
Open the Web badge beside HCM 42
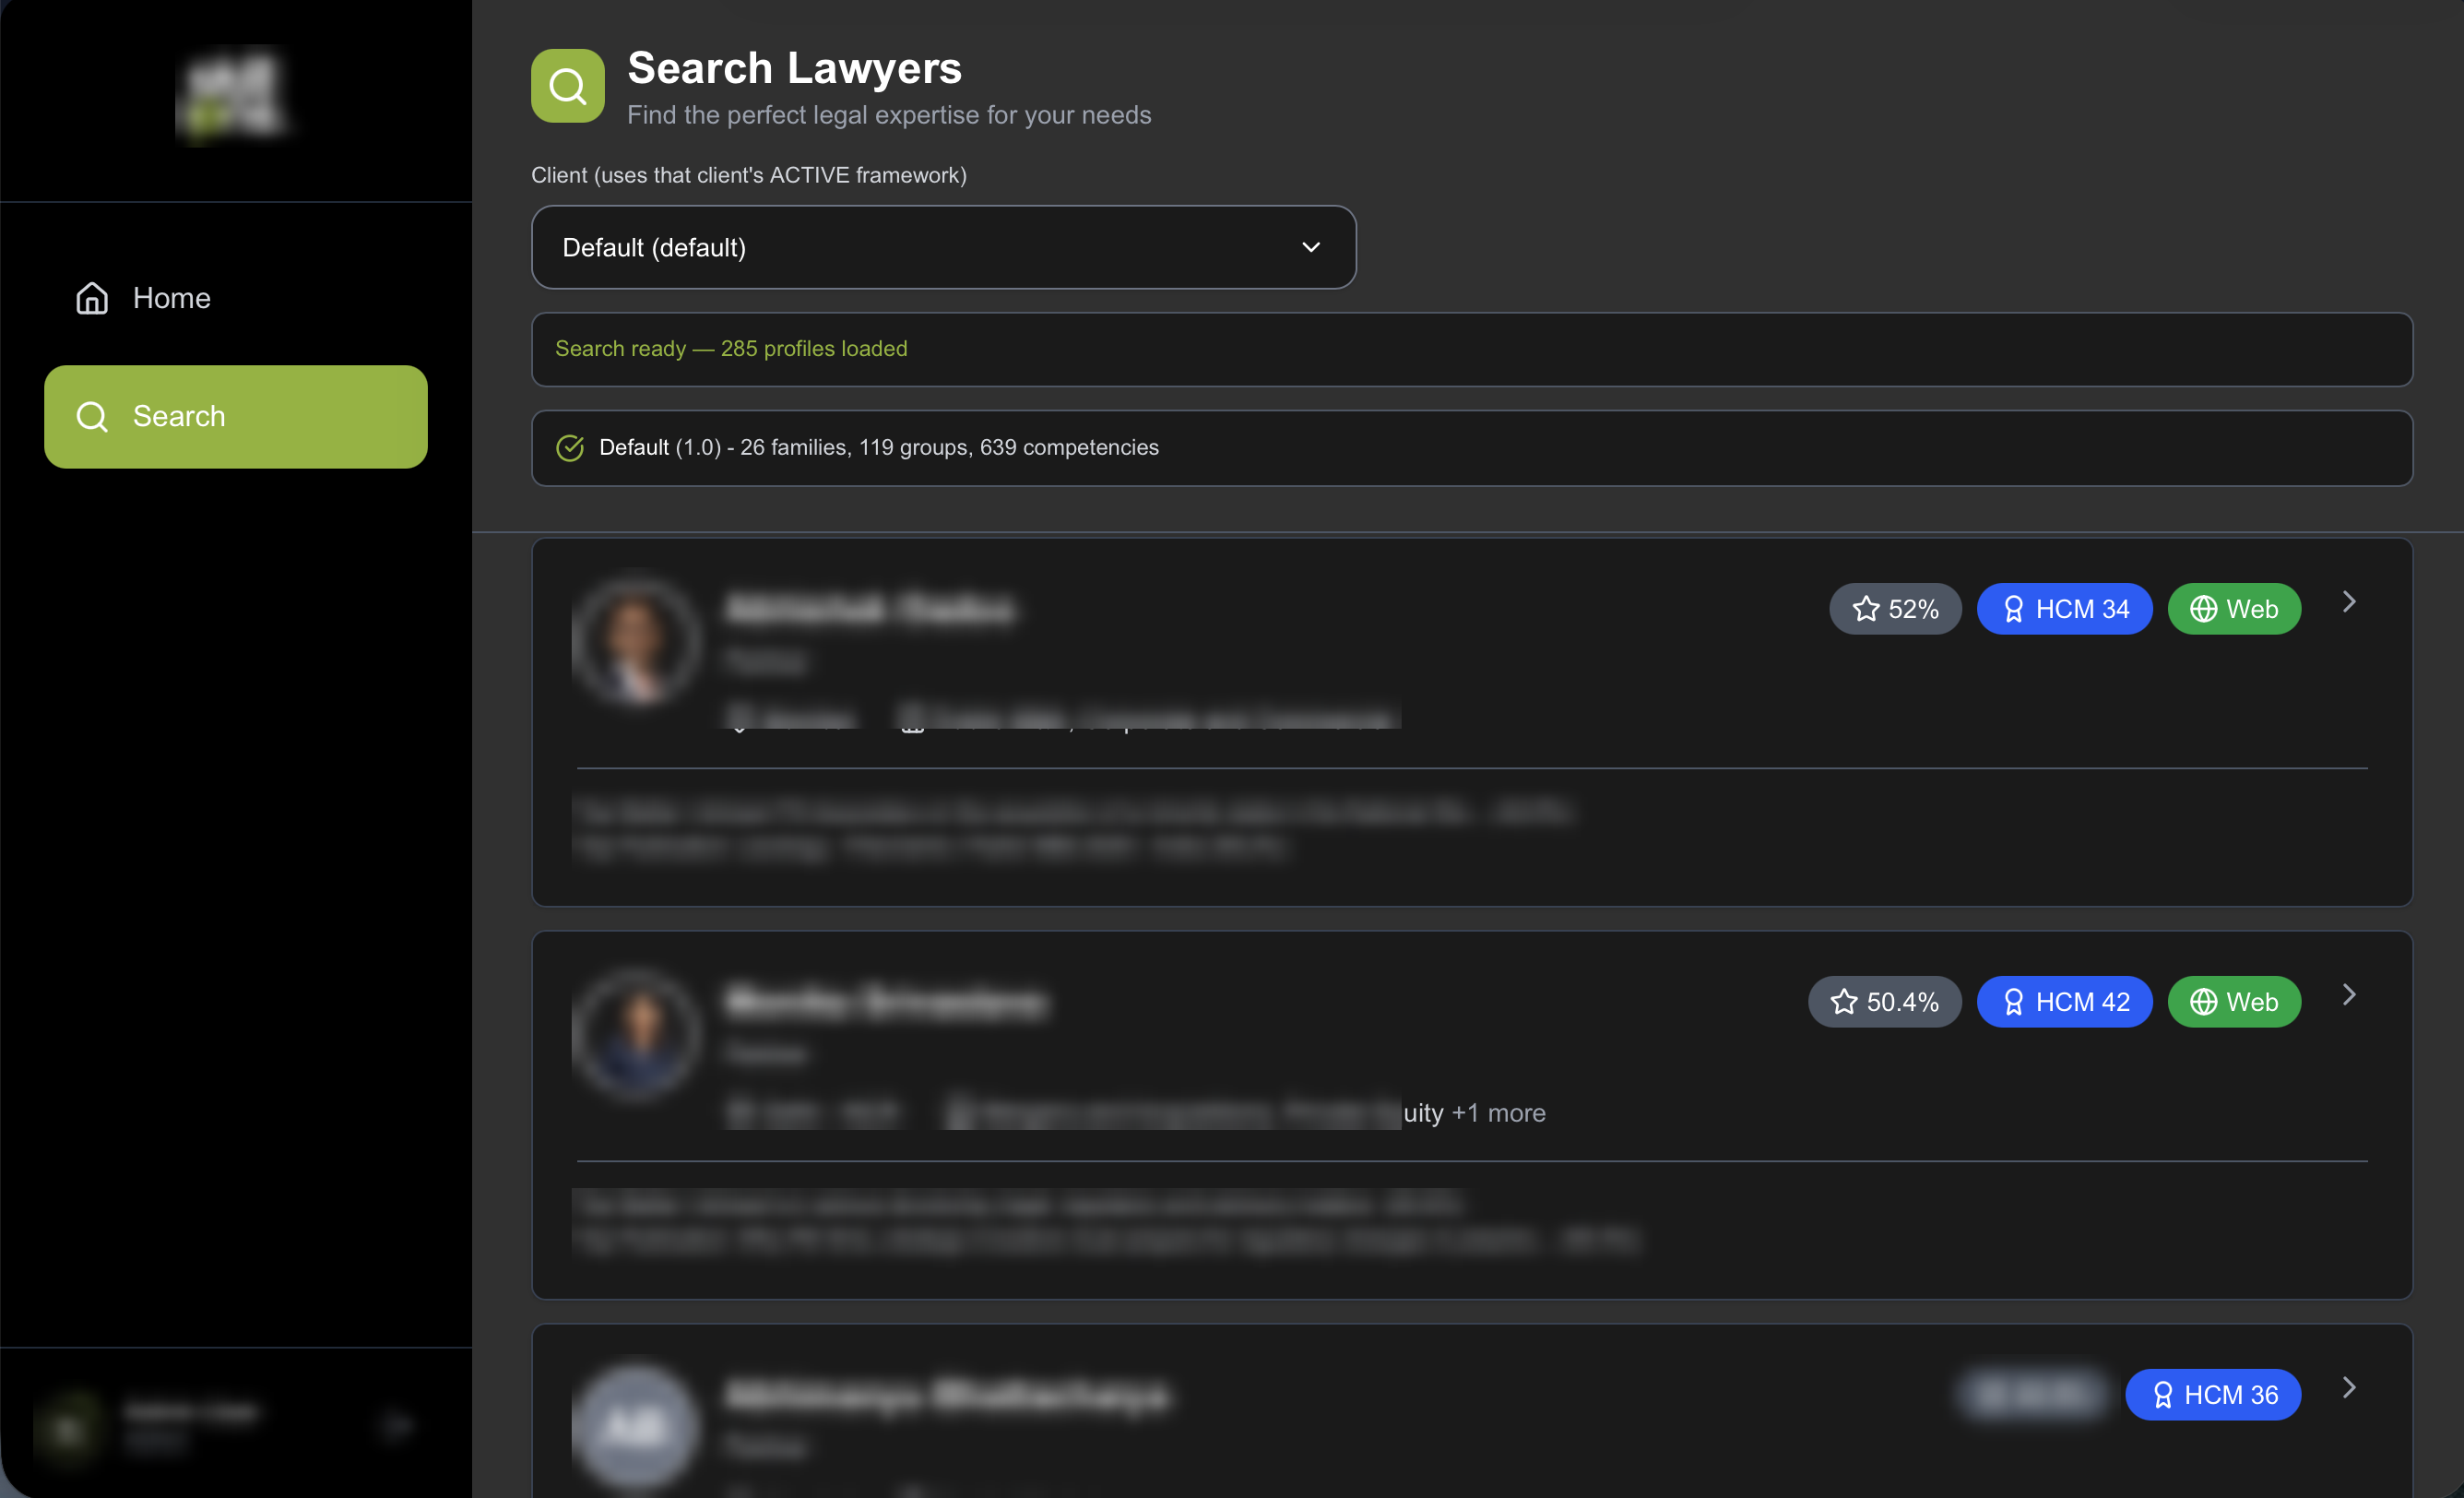coord(2234,1002)
